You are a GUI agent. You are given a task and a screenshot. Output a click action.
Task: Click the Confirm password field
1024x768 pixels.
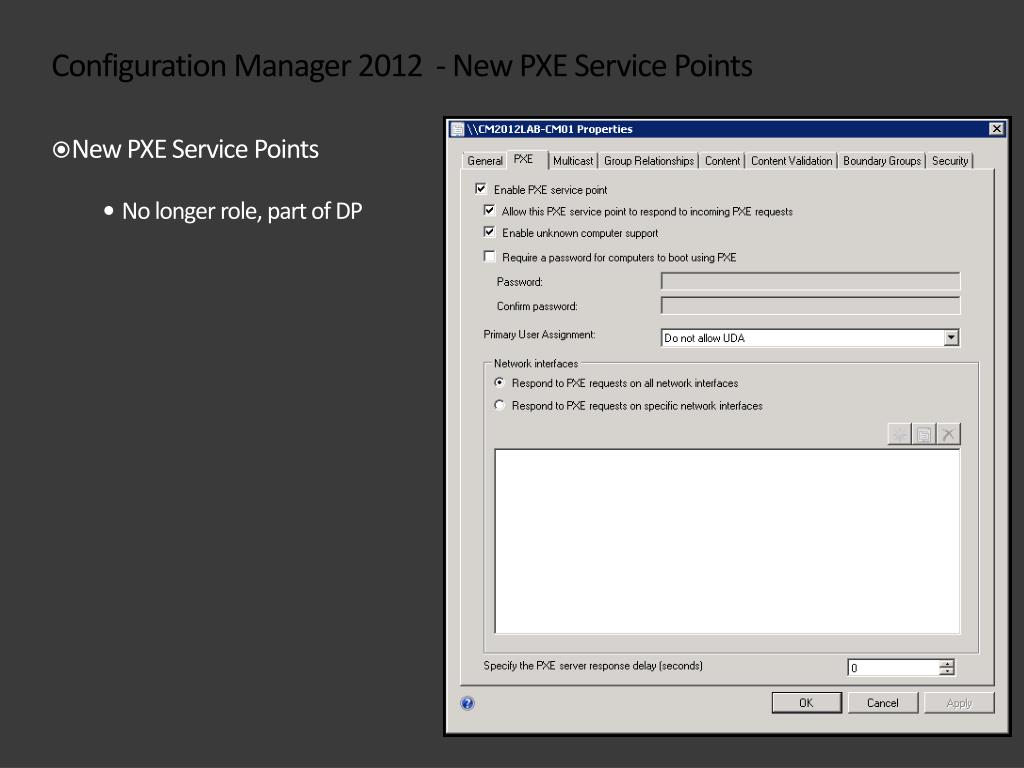point(810,306)
